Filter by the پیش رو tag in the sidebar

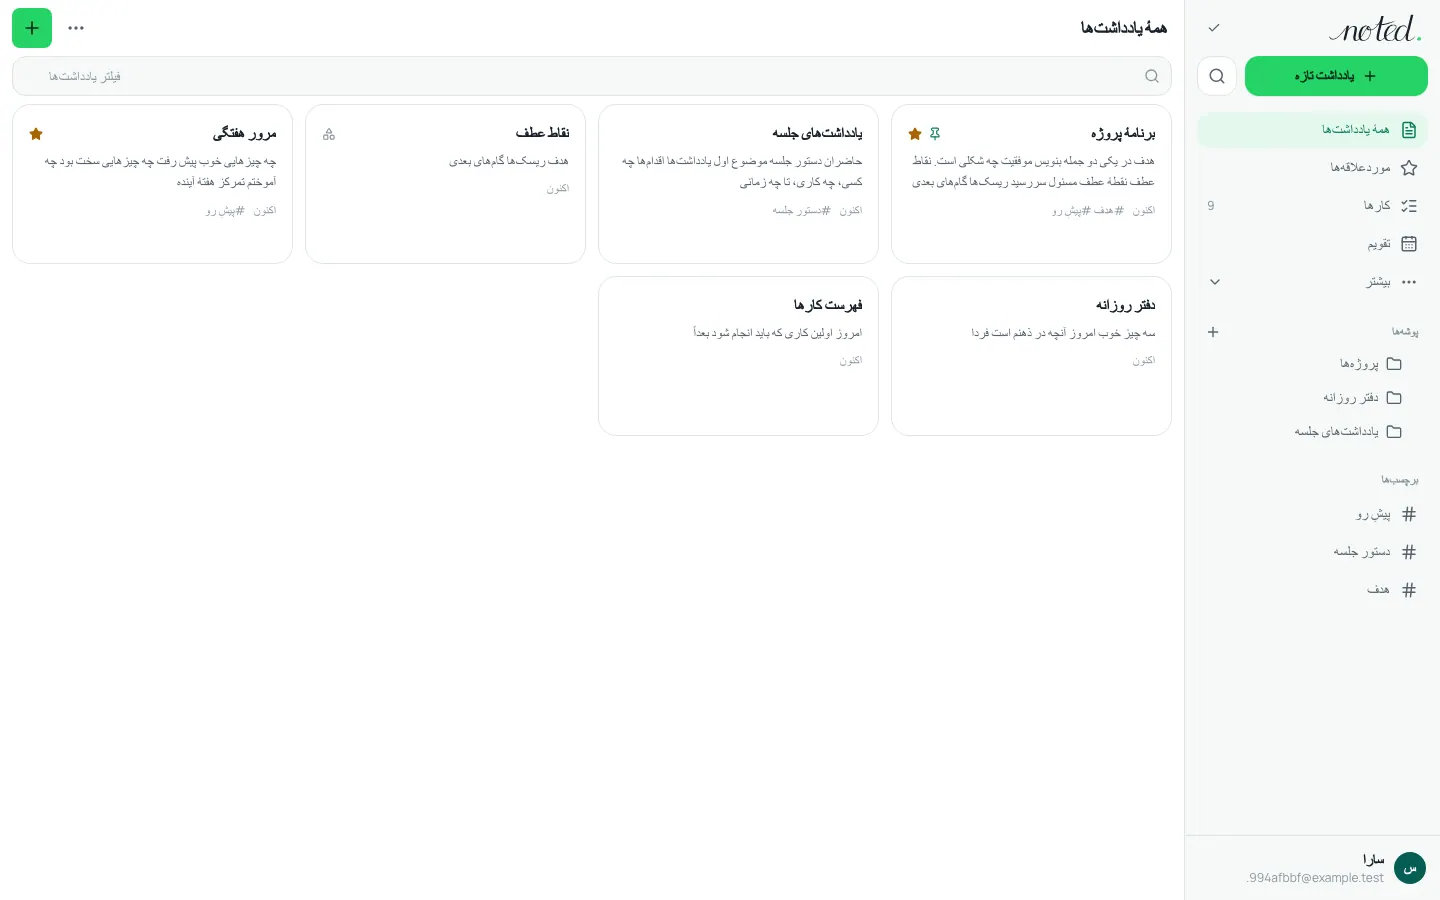tap(1312, 514)
